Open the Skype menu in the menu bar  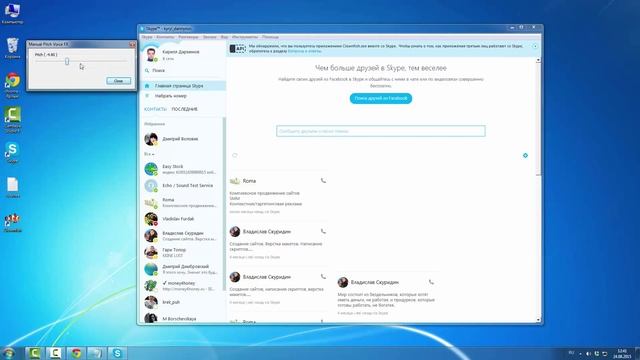tap(147, 37)
